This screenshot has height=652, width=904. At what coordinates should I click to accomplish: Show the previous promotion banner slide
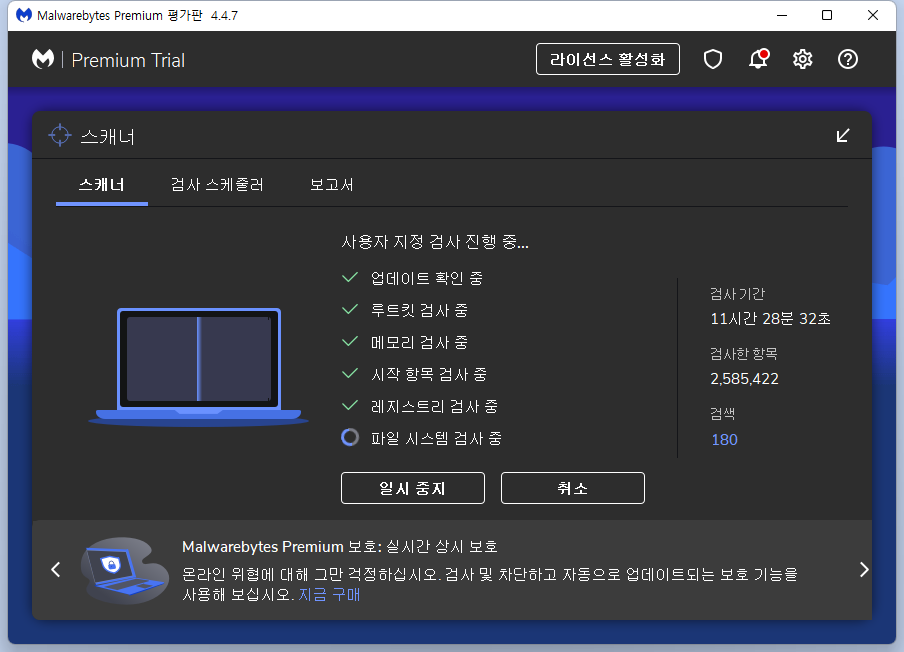(x=56, y=570)
